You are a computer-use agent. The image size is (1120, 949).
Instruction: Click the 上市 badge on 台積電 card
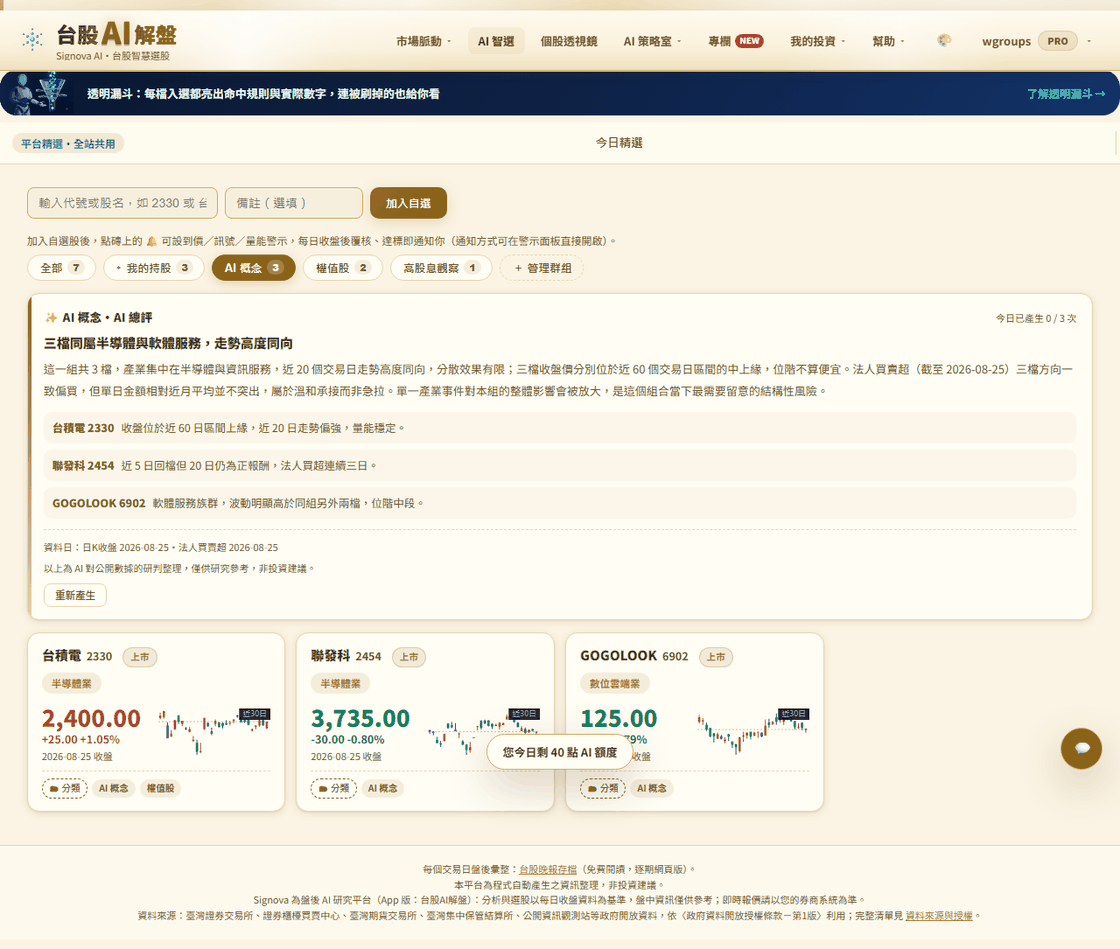[x=140, y=657]
